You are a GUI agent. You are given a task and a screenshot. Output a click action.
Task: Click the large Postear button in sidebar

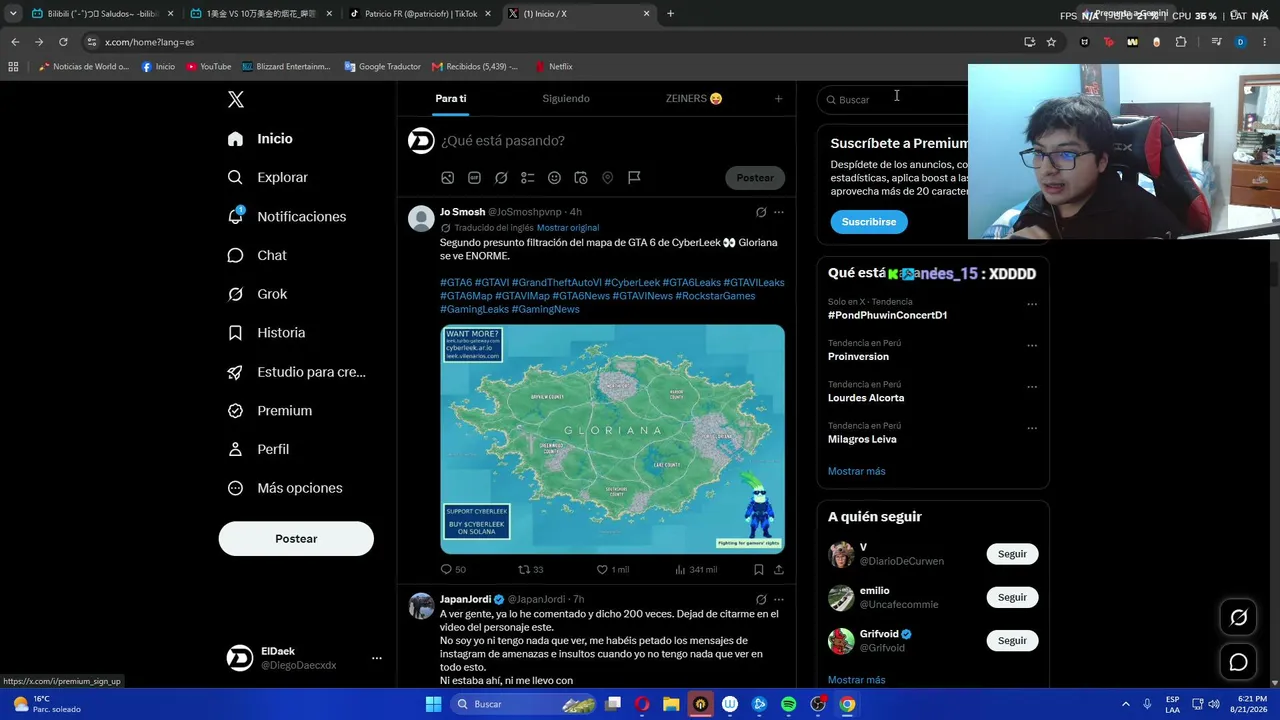[296, 539]
